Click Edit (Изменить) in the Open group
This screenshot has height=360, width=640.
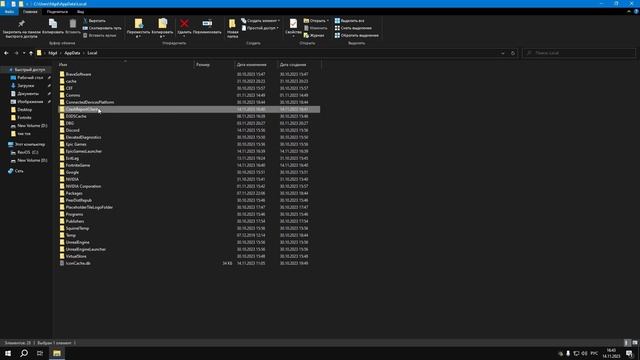(x=316, y=28)
